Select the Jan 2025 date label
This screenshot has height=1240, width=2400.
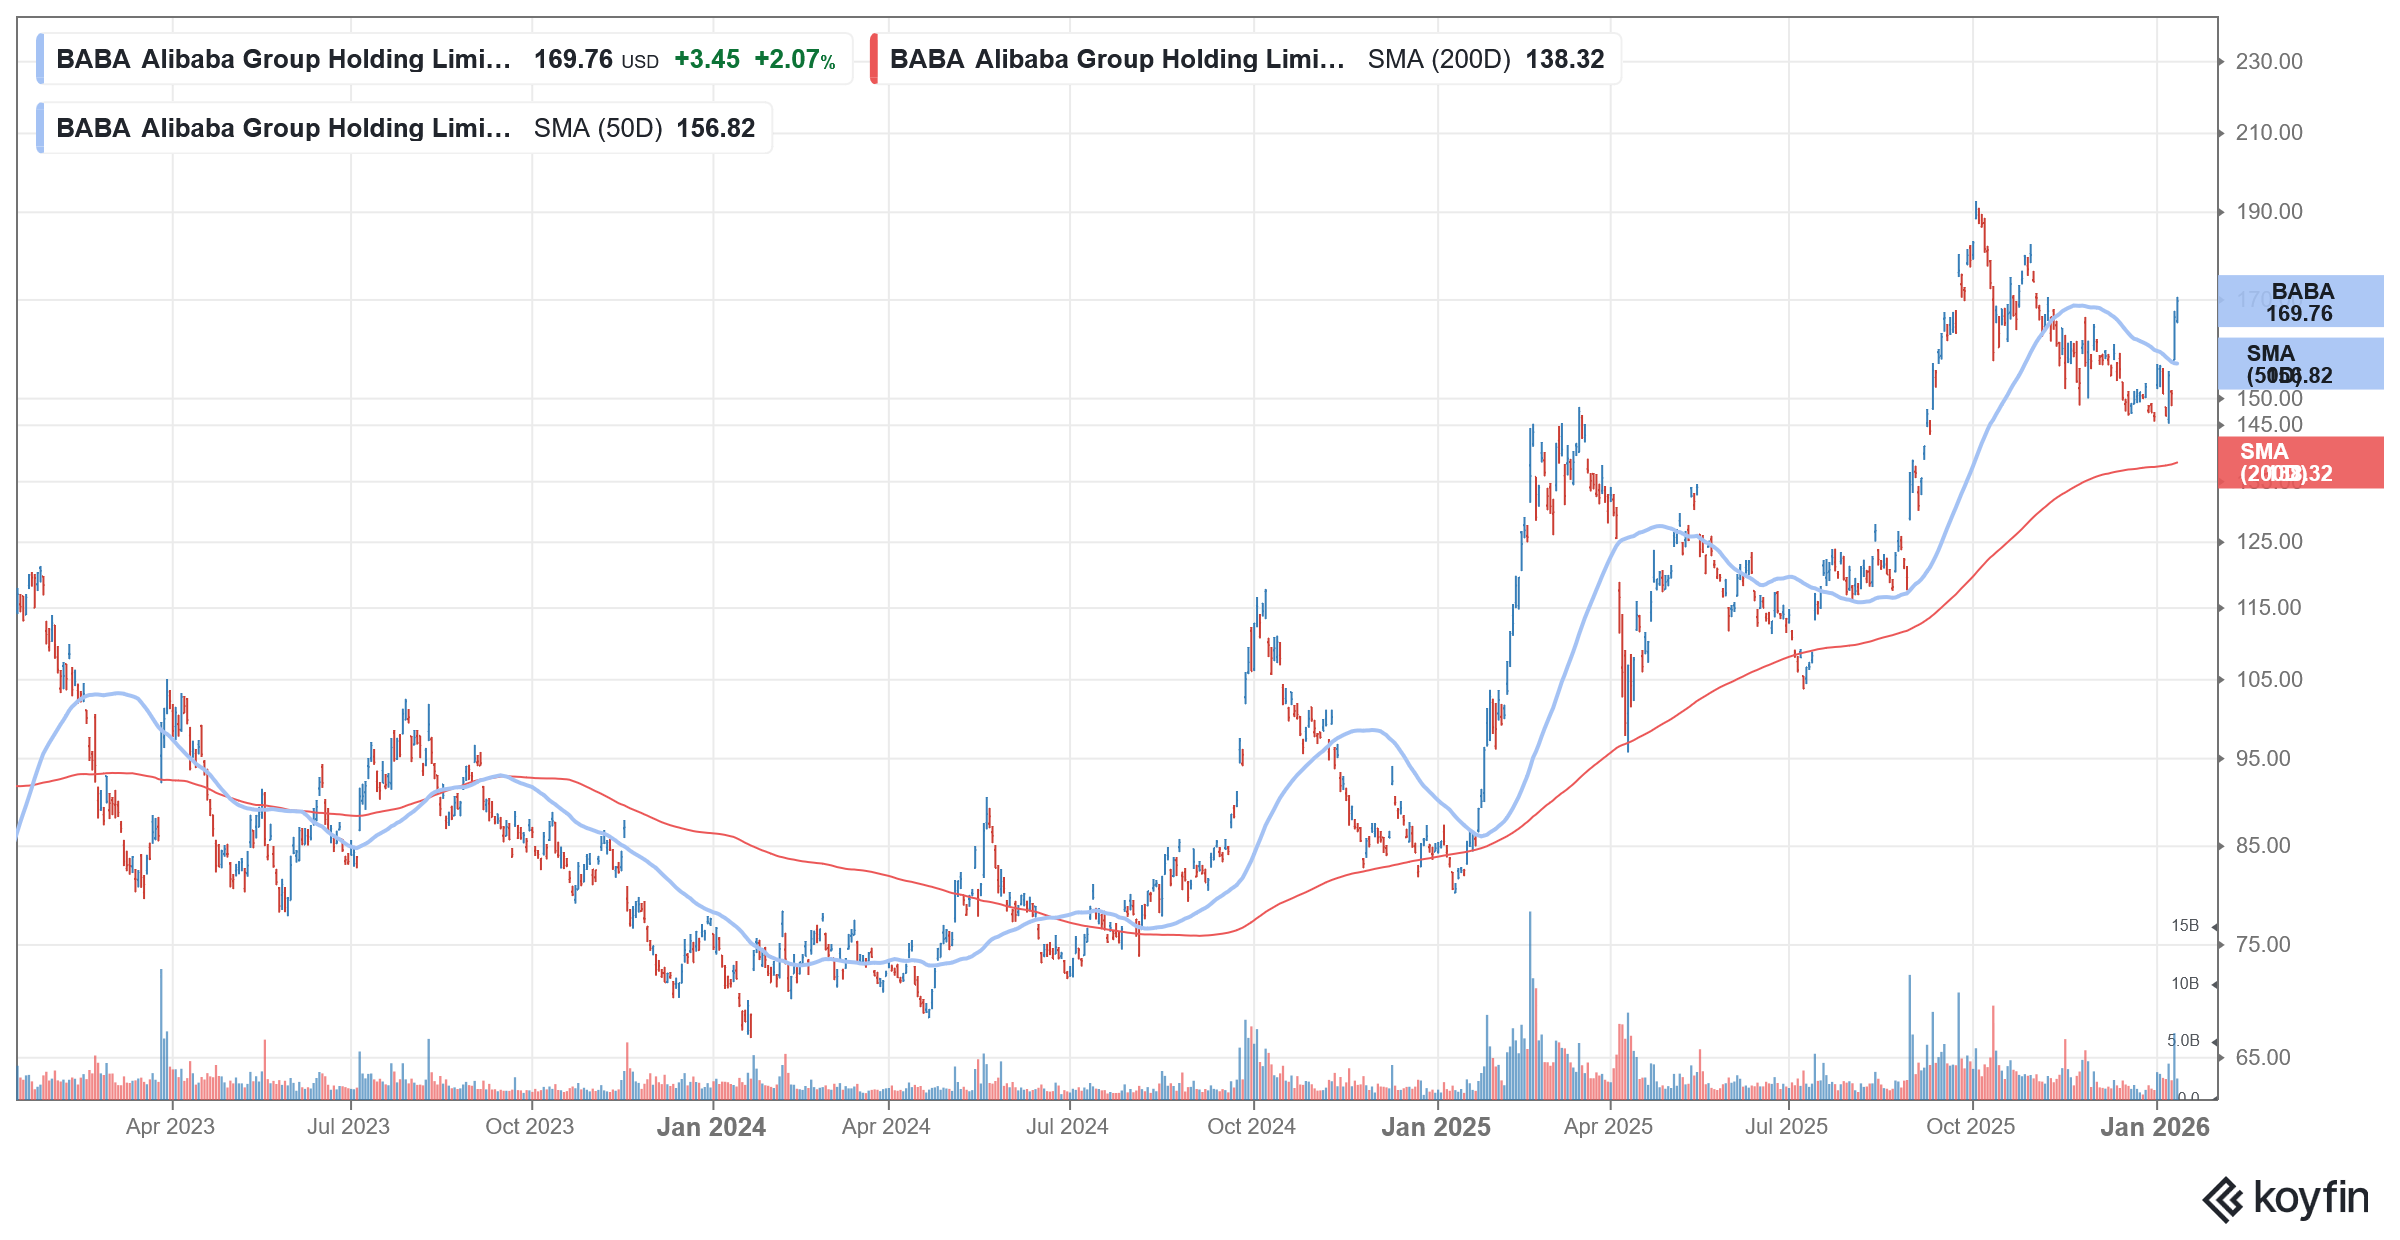1438,1126
